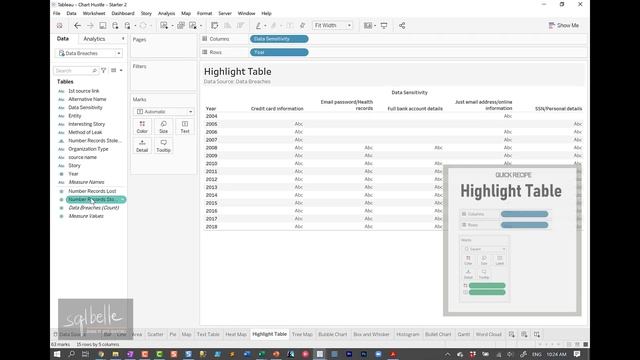This screenshot has height=360, width=640.
Task: Click the 2008 year row header
Action: coord(211,148)
